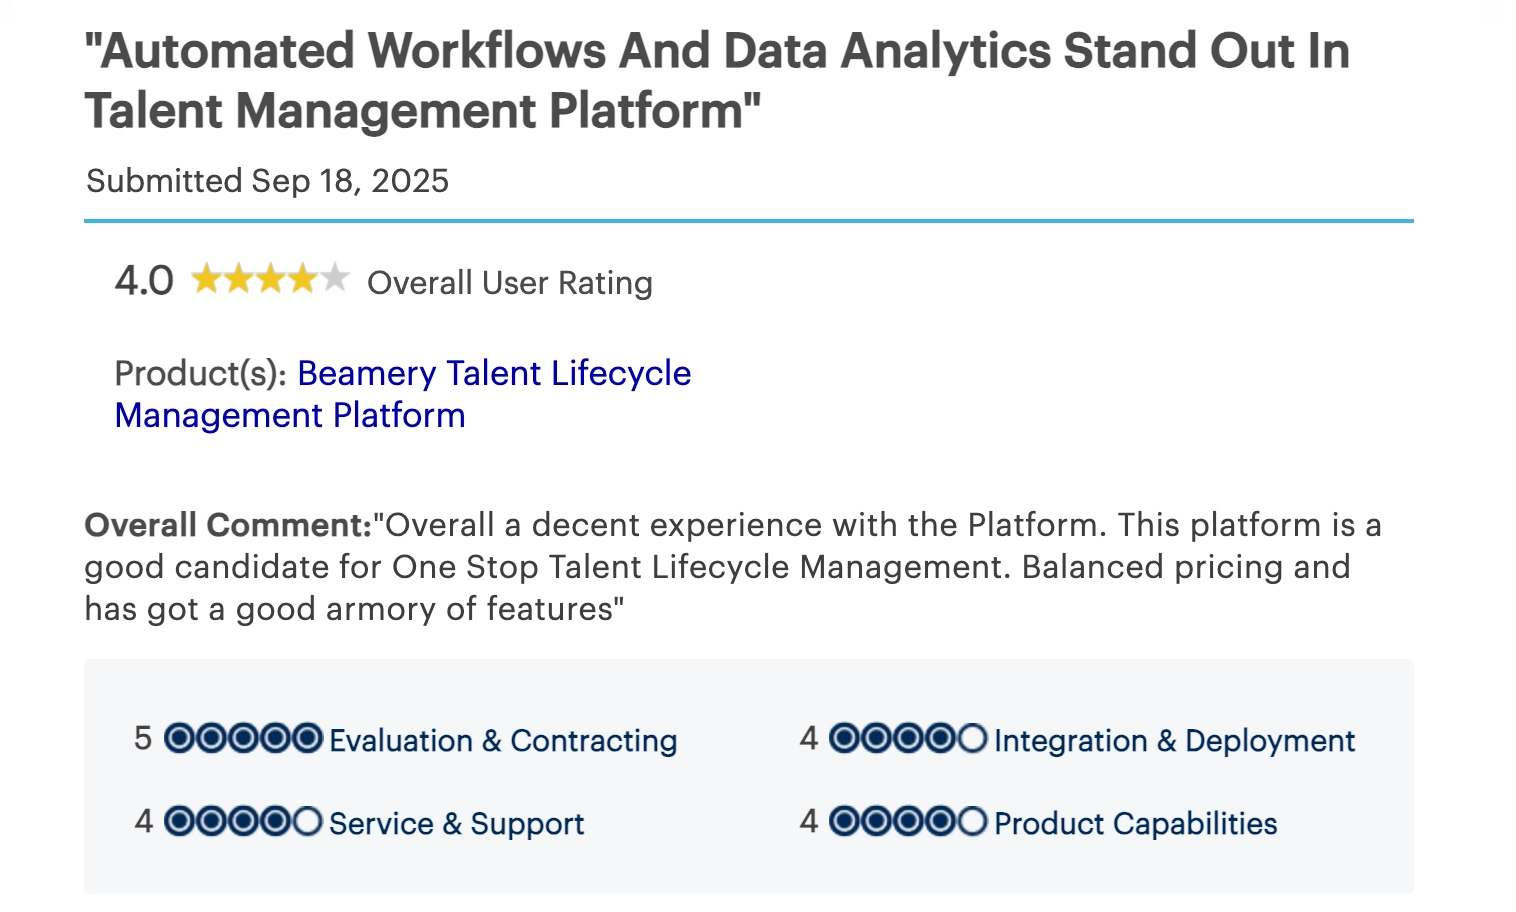This screenshot has width=1516, height=912.
Task: Select the Service & Support label
Action: tap(456, 824)
